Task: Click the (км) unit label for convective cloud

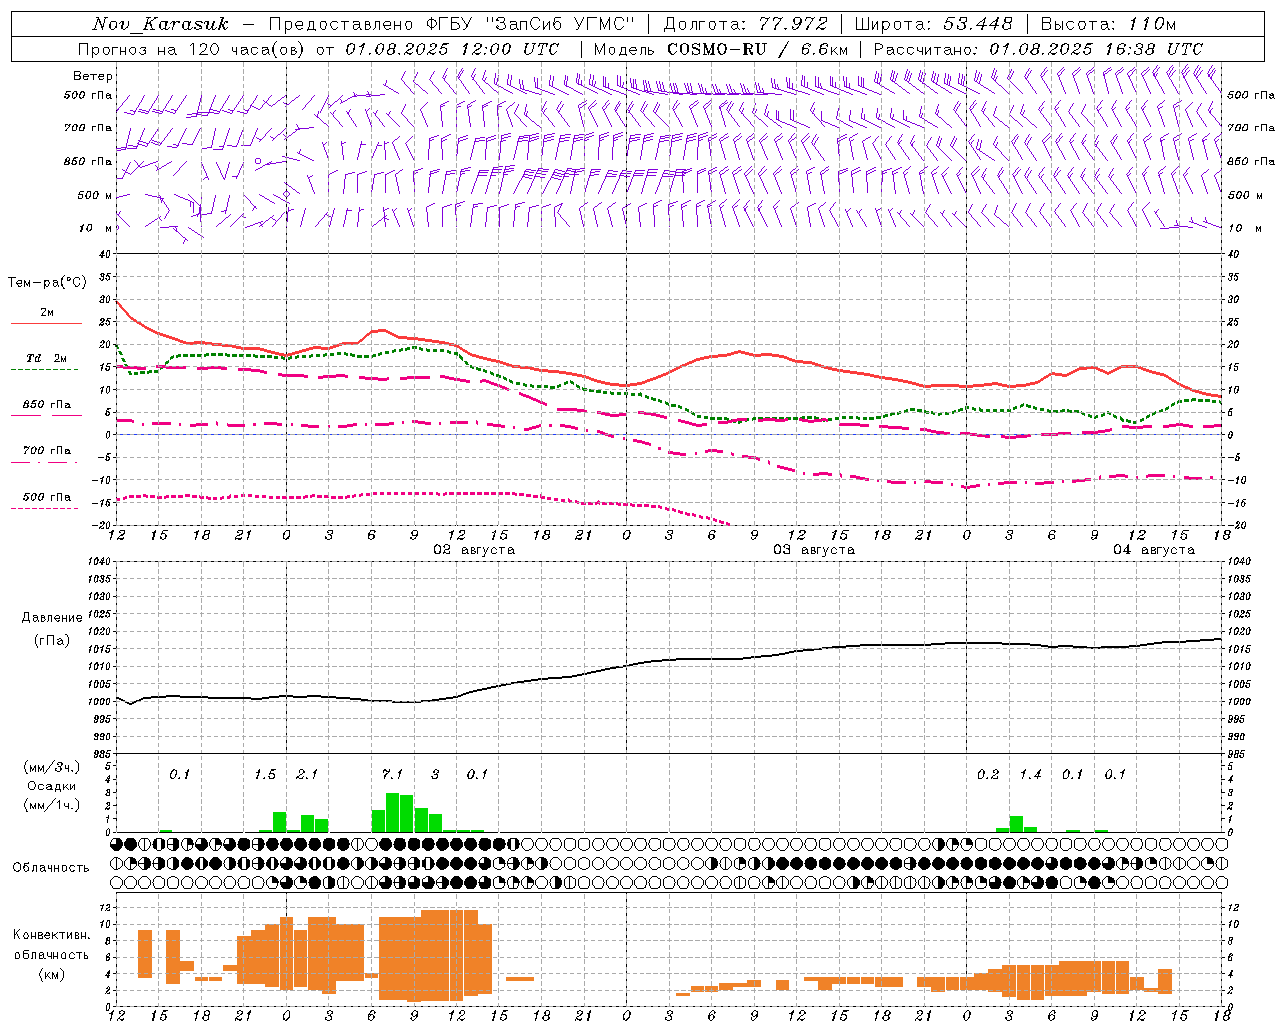Action: click(x=51, y=973)
